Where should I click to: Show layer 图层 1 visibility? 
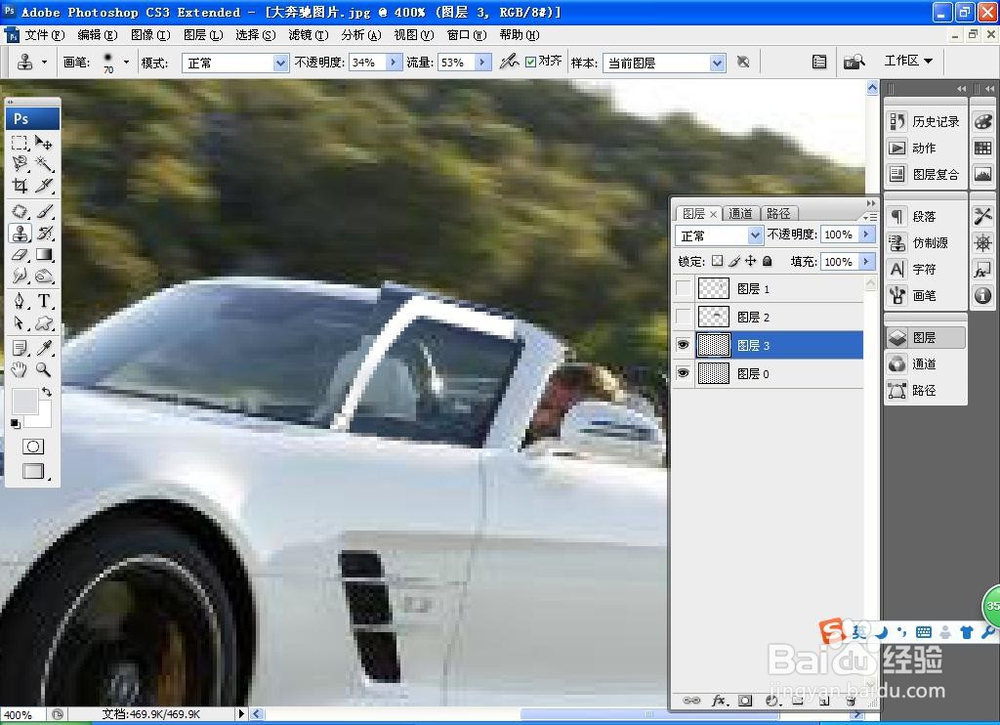click(x=683, y=289)
